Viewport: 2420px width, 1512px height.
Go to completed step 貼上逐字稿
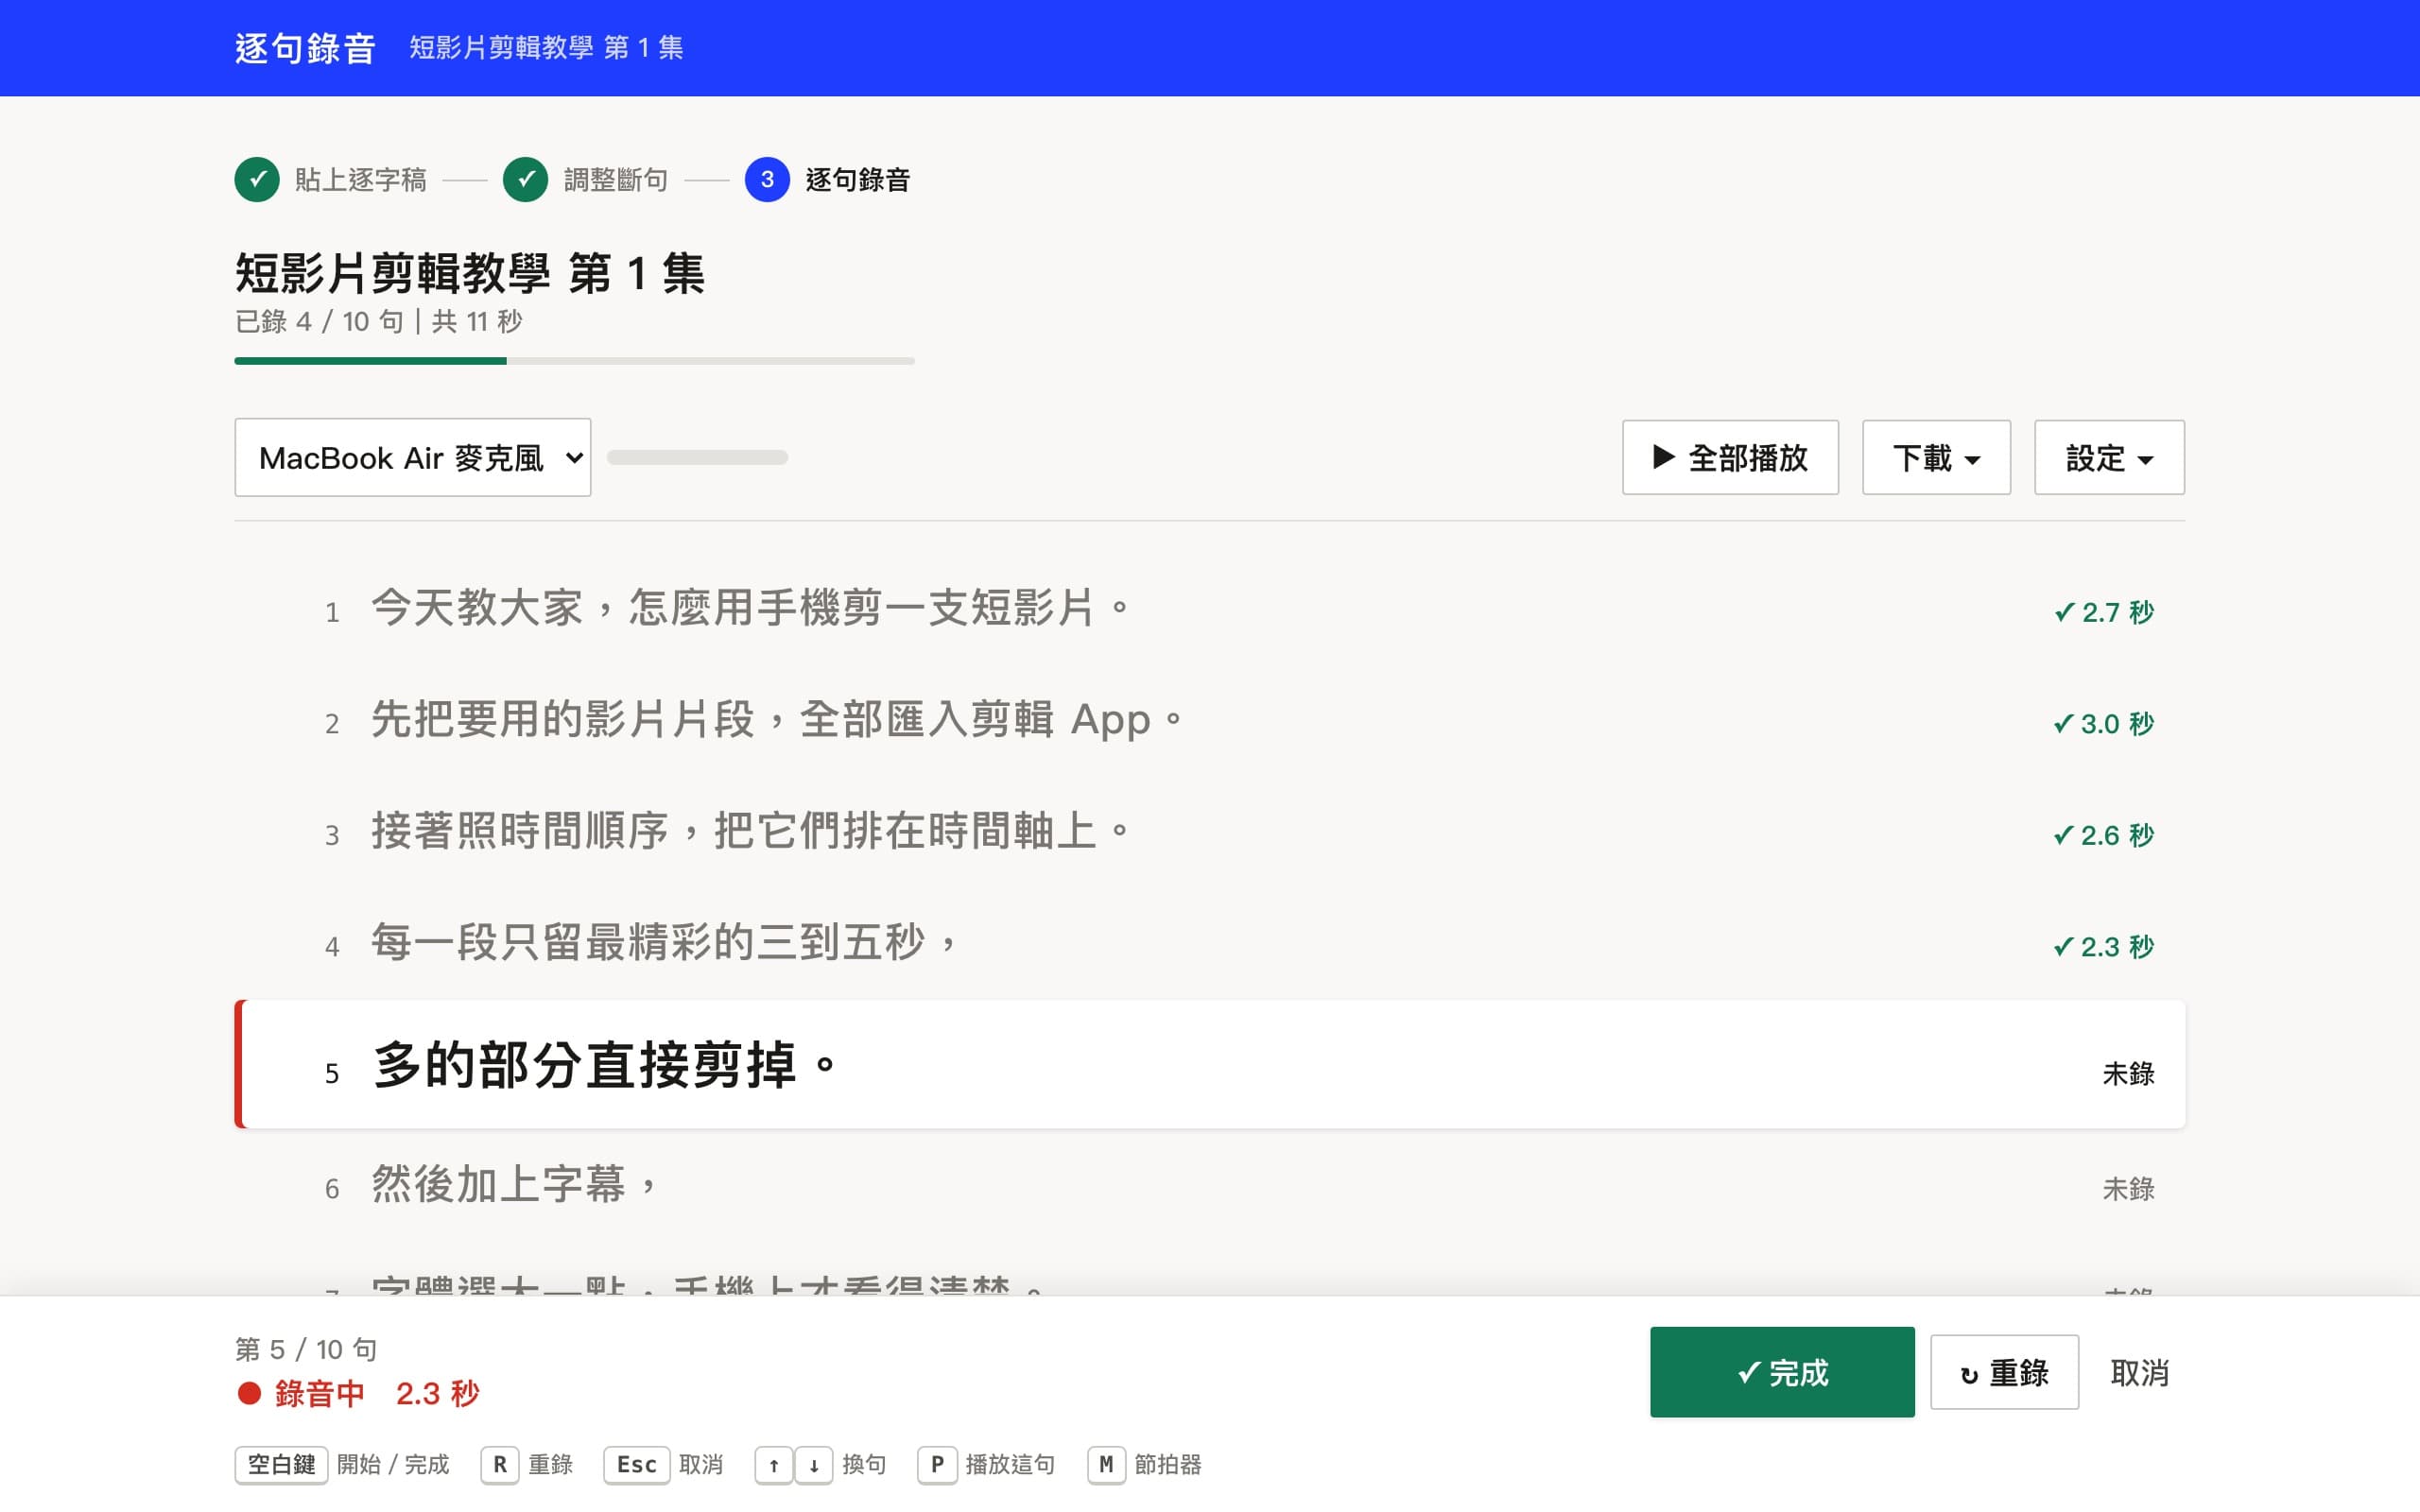click(331, 179)
